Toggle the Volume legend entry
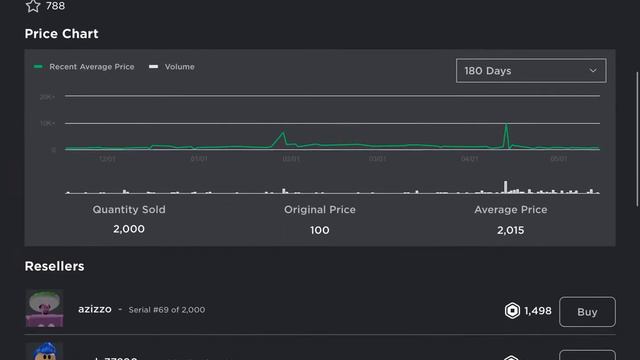The height and width of the screenshot is (360, 640). (x=172, y=67)
